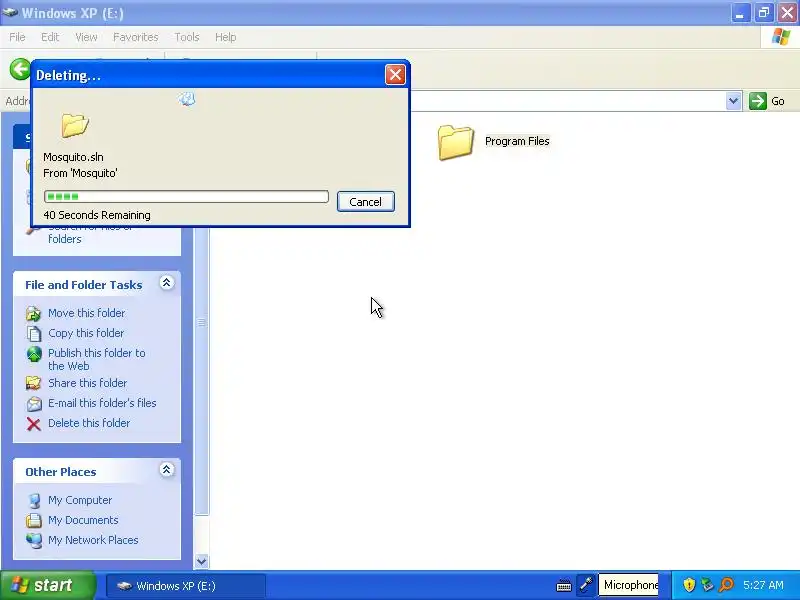Click the My Documents icon
The height and width of the screenshot is (600, 800).
point(34,520)
